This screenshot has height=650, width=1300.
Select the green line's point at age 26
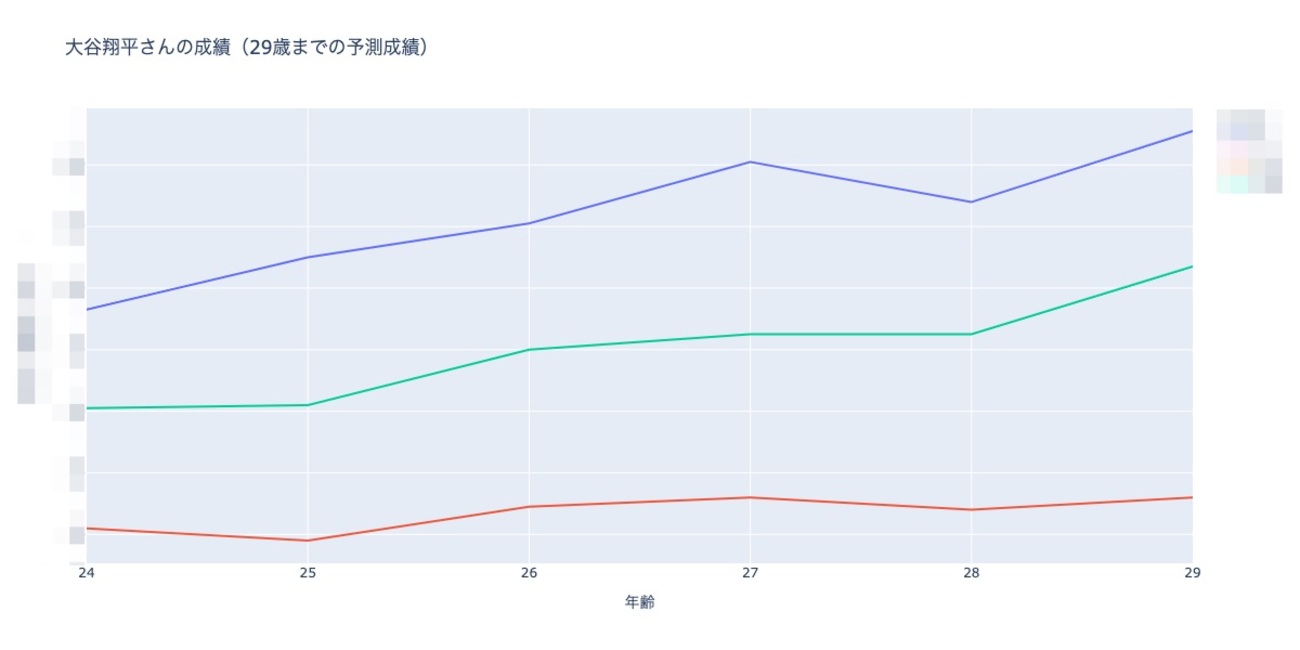tap(529, 349)
